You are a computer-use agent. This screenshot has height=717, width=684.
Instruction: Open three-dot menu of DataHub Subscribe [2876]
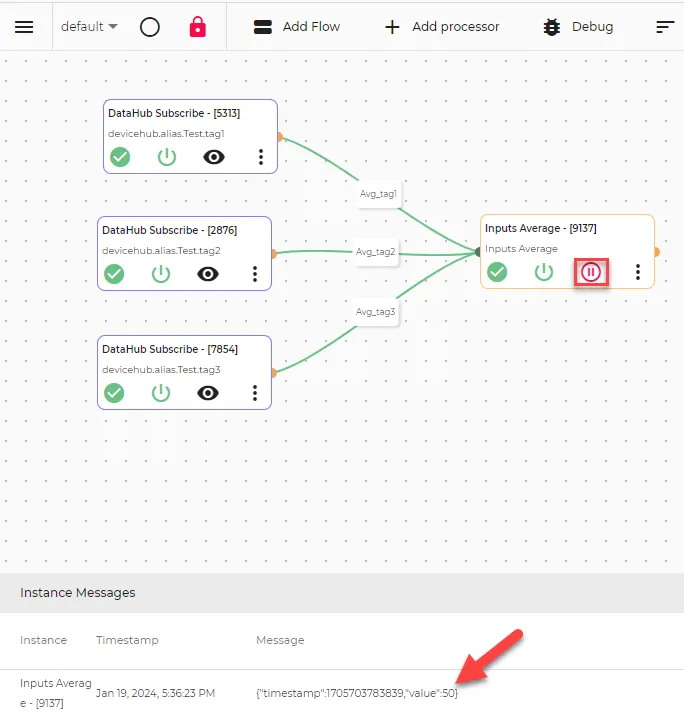255,274
